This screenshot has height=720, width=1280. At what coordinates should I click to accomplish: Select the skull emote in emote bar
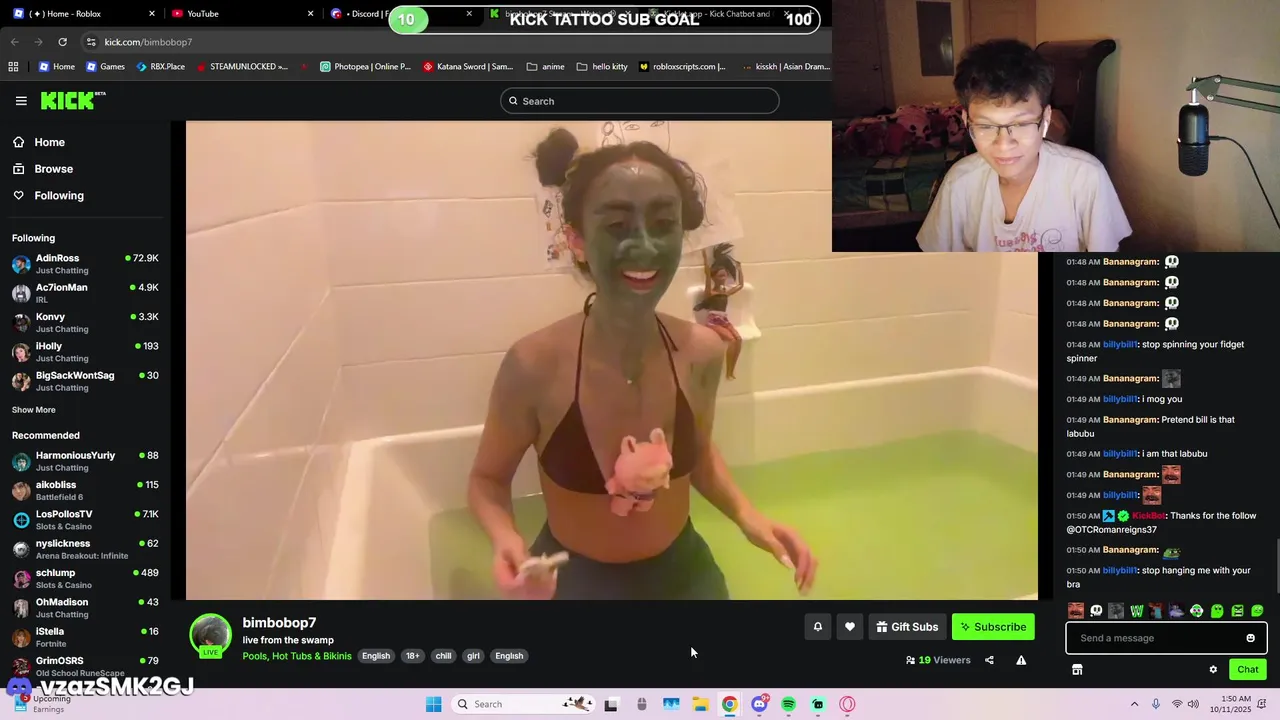1096,611
